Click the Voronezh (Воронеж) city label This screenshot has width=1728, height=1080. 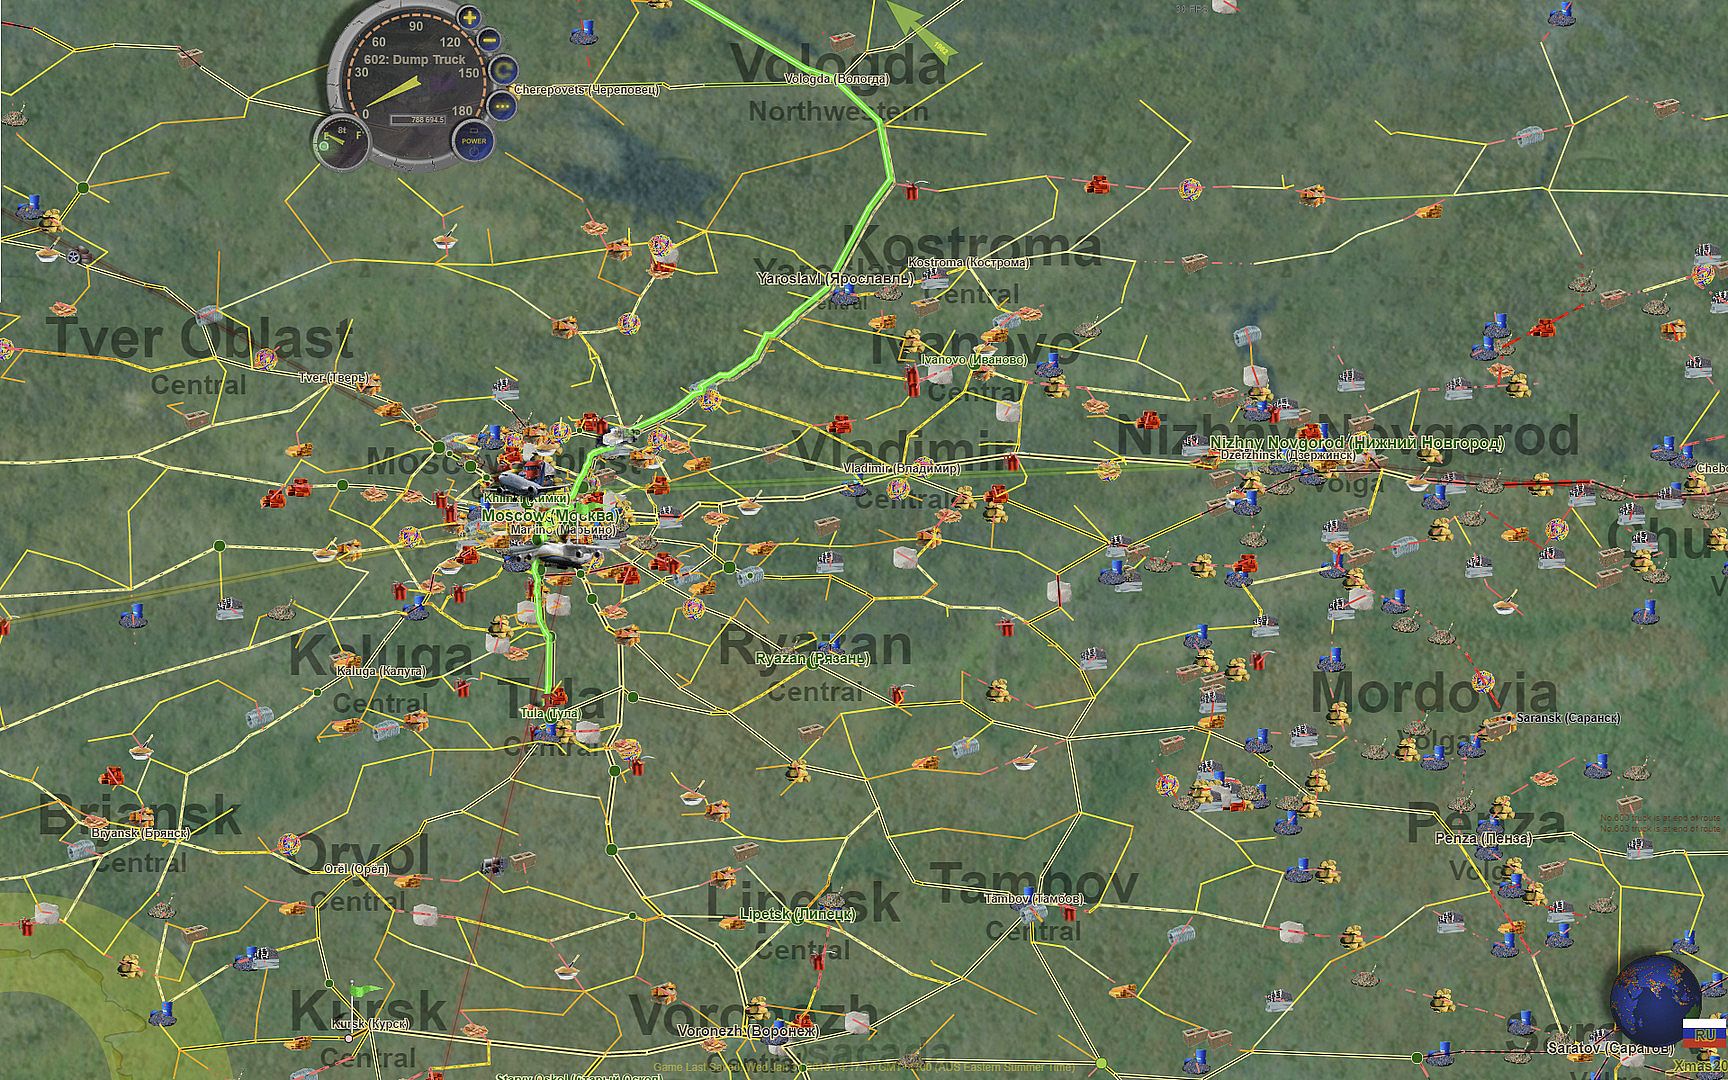[x=748, y=1030]
